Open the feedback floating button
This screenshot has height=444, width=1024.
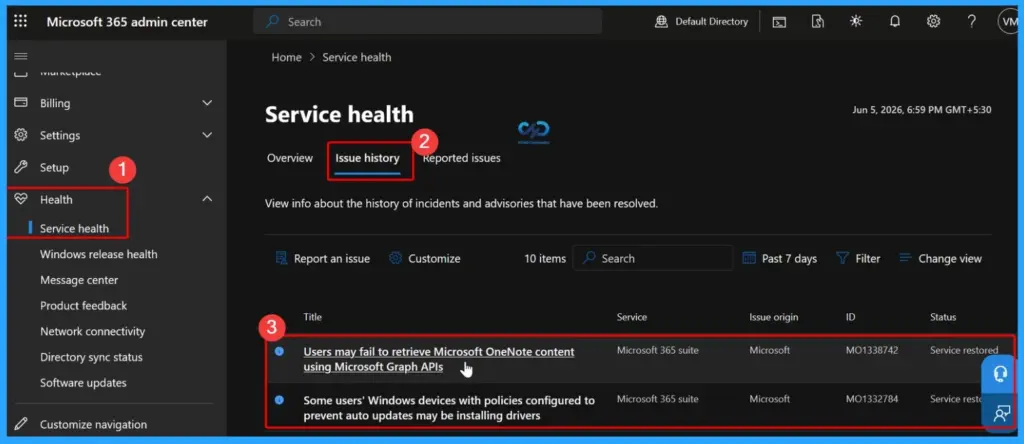coord(1000,413)
